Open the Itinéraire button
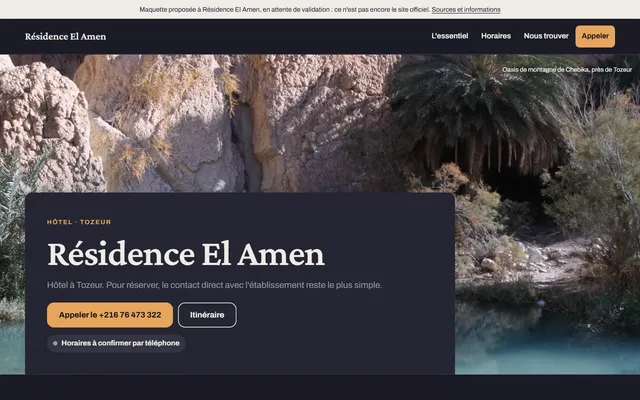The width and height of the screenshot is (640, 400). click(x=207, y=315)
